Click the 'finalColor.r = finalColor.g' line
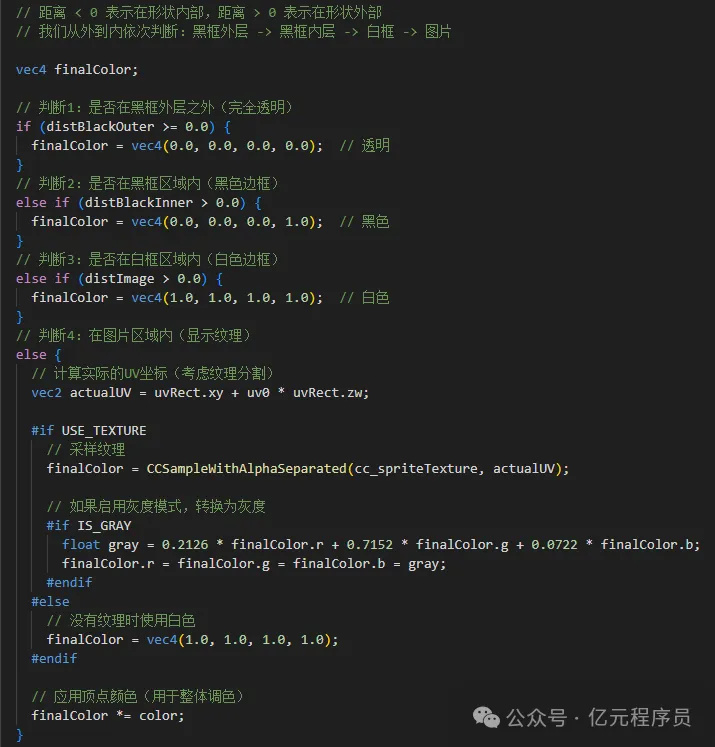 pos(254,564)
